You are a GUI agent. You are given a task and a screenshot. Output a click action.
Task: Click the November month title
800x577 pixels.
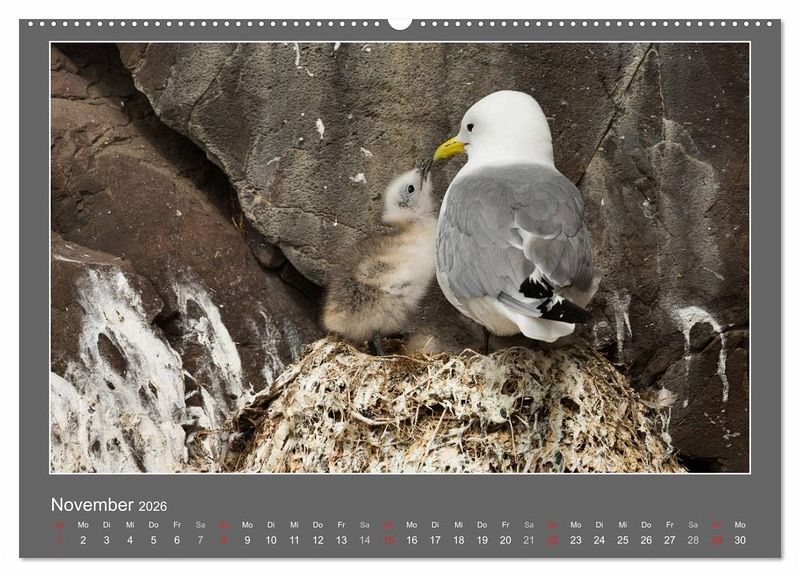click(x=92, y=505)
